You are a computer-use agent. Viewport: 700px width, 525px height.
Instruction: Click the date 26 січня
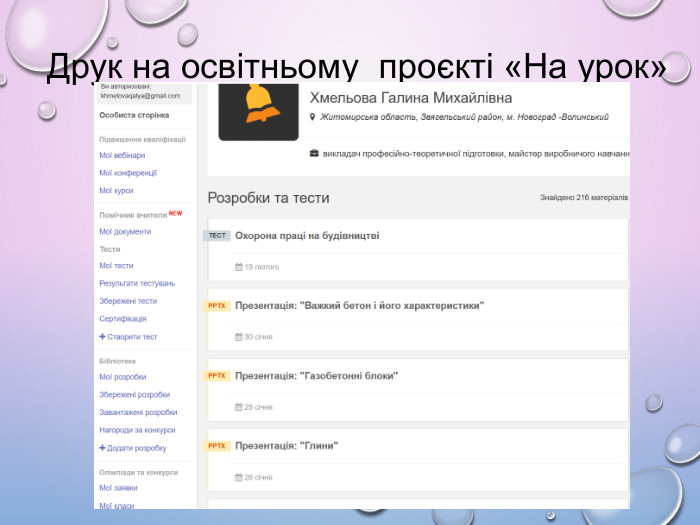258,477
